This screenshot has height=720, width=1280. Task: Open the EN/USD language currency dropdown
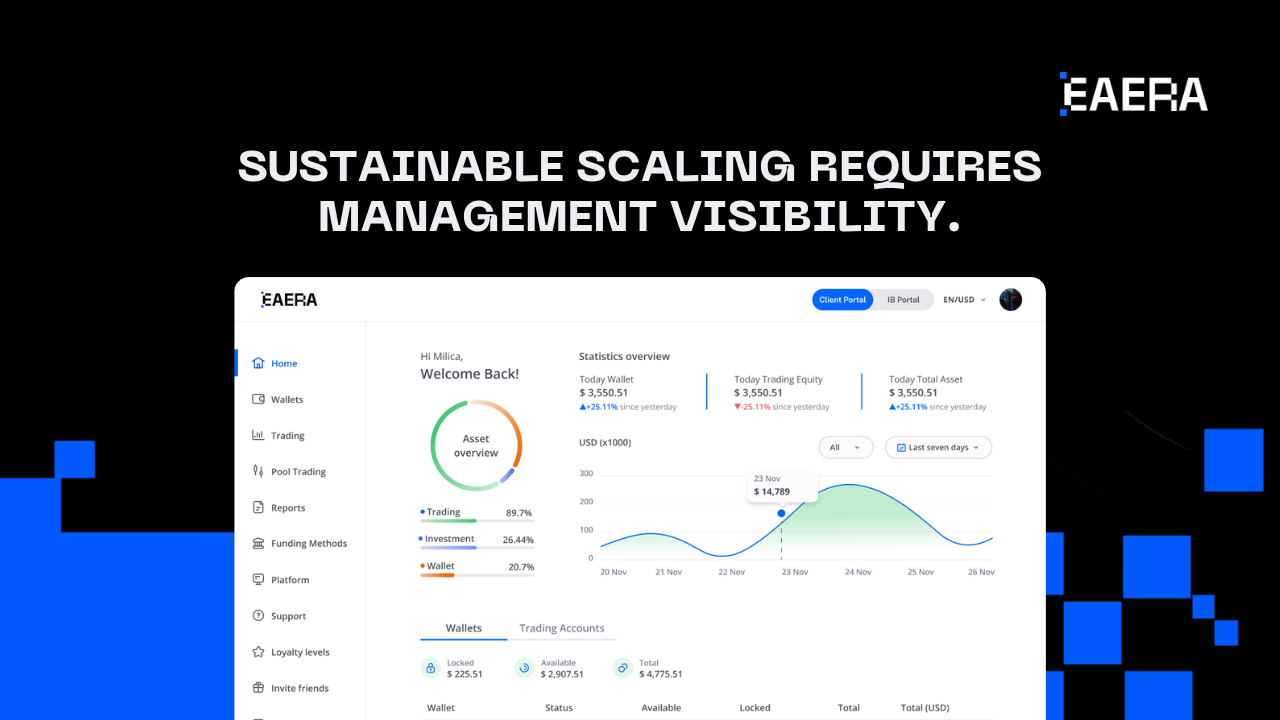(964, 299)
